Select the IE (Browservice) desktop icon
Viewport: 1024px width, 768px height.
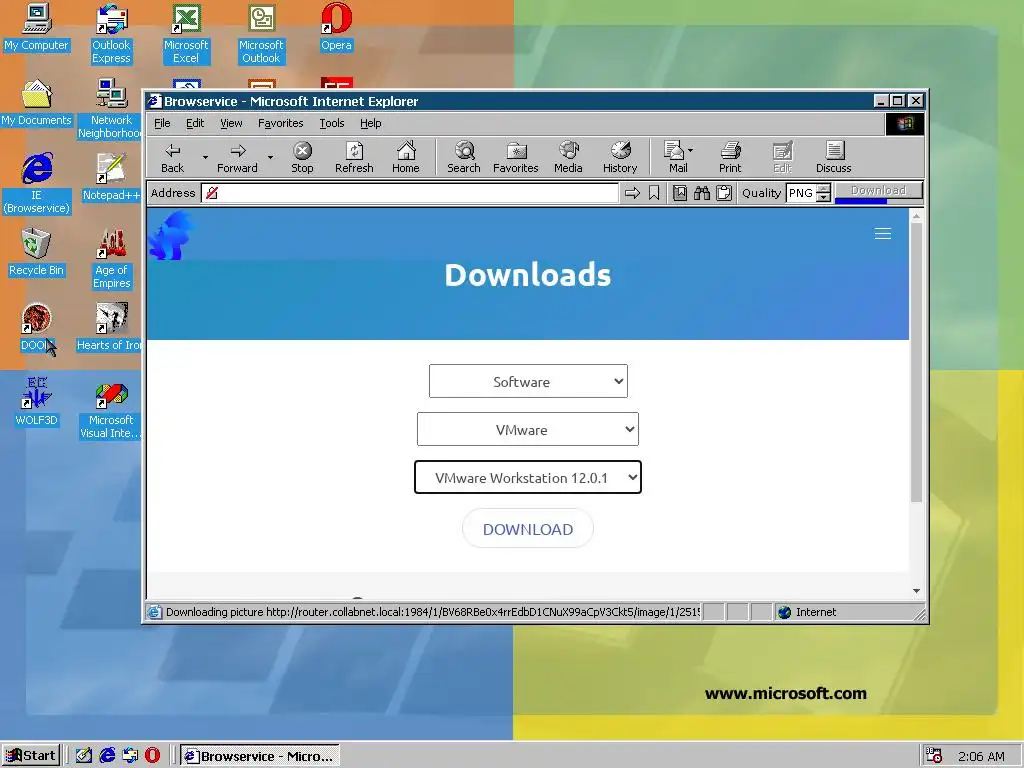coord(37,183)
